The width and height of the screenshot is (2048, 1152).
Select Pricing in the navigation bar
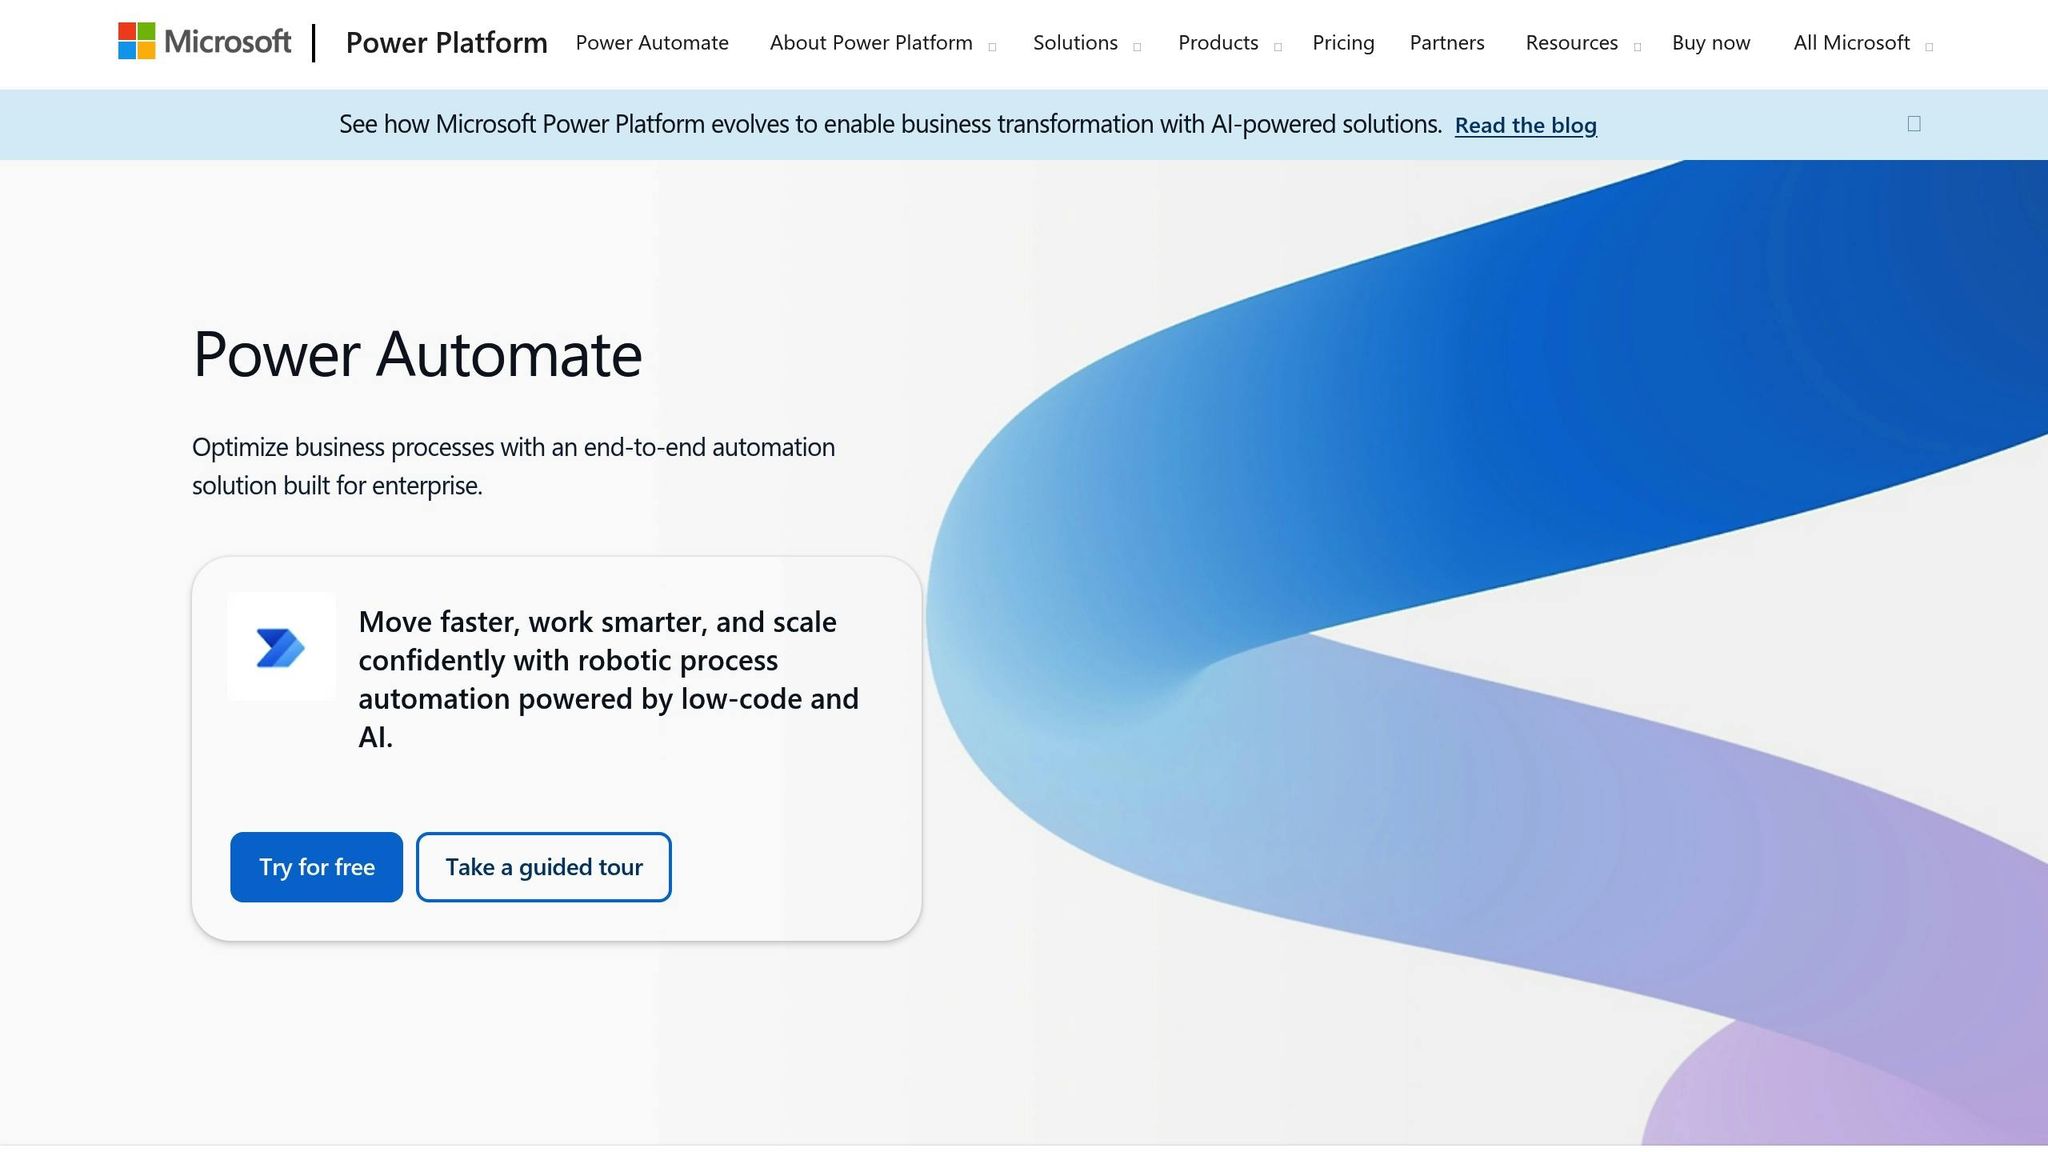click(x=1343, y=43)
